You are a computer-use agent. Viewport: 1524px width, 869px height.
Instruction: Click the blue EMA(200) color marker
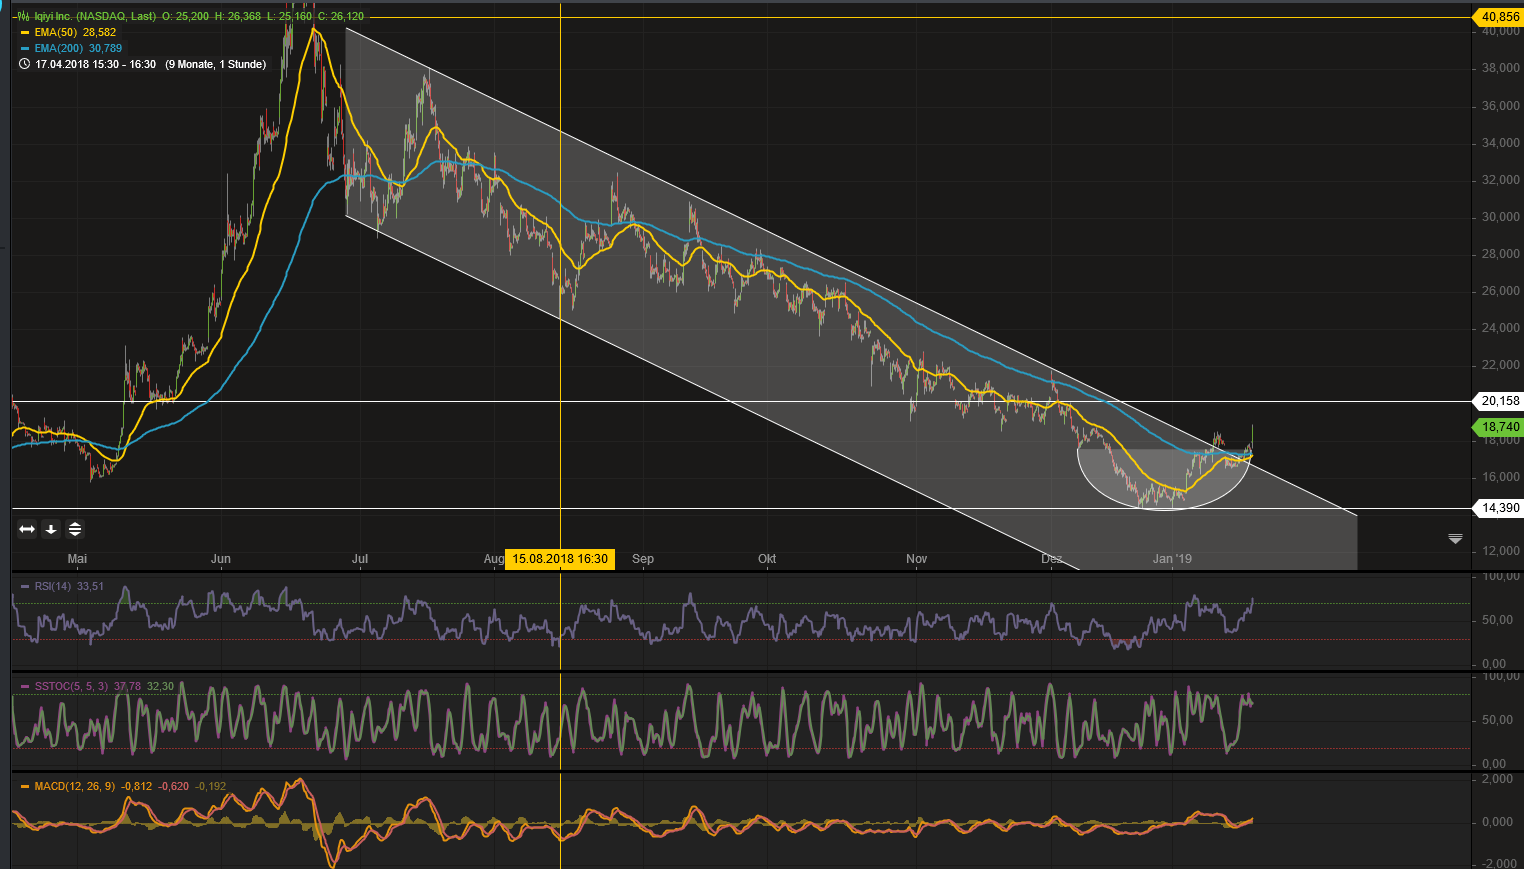(25, 48)
